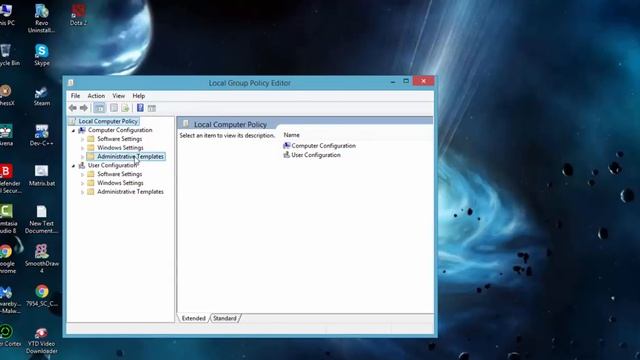The image size is (640, 360).
Task: Click the blue Help toolbar icon
Action: tap(140, 108)
